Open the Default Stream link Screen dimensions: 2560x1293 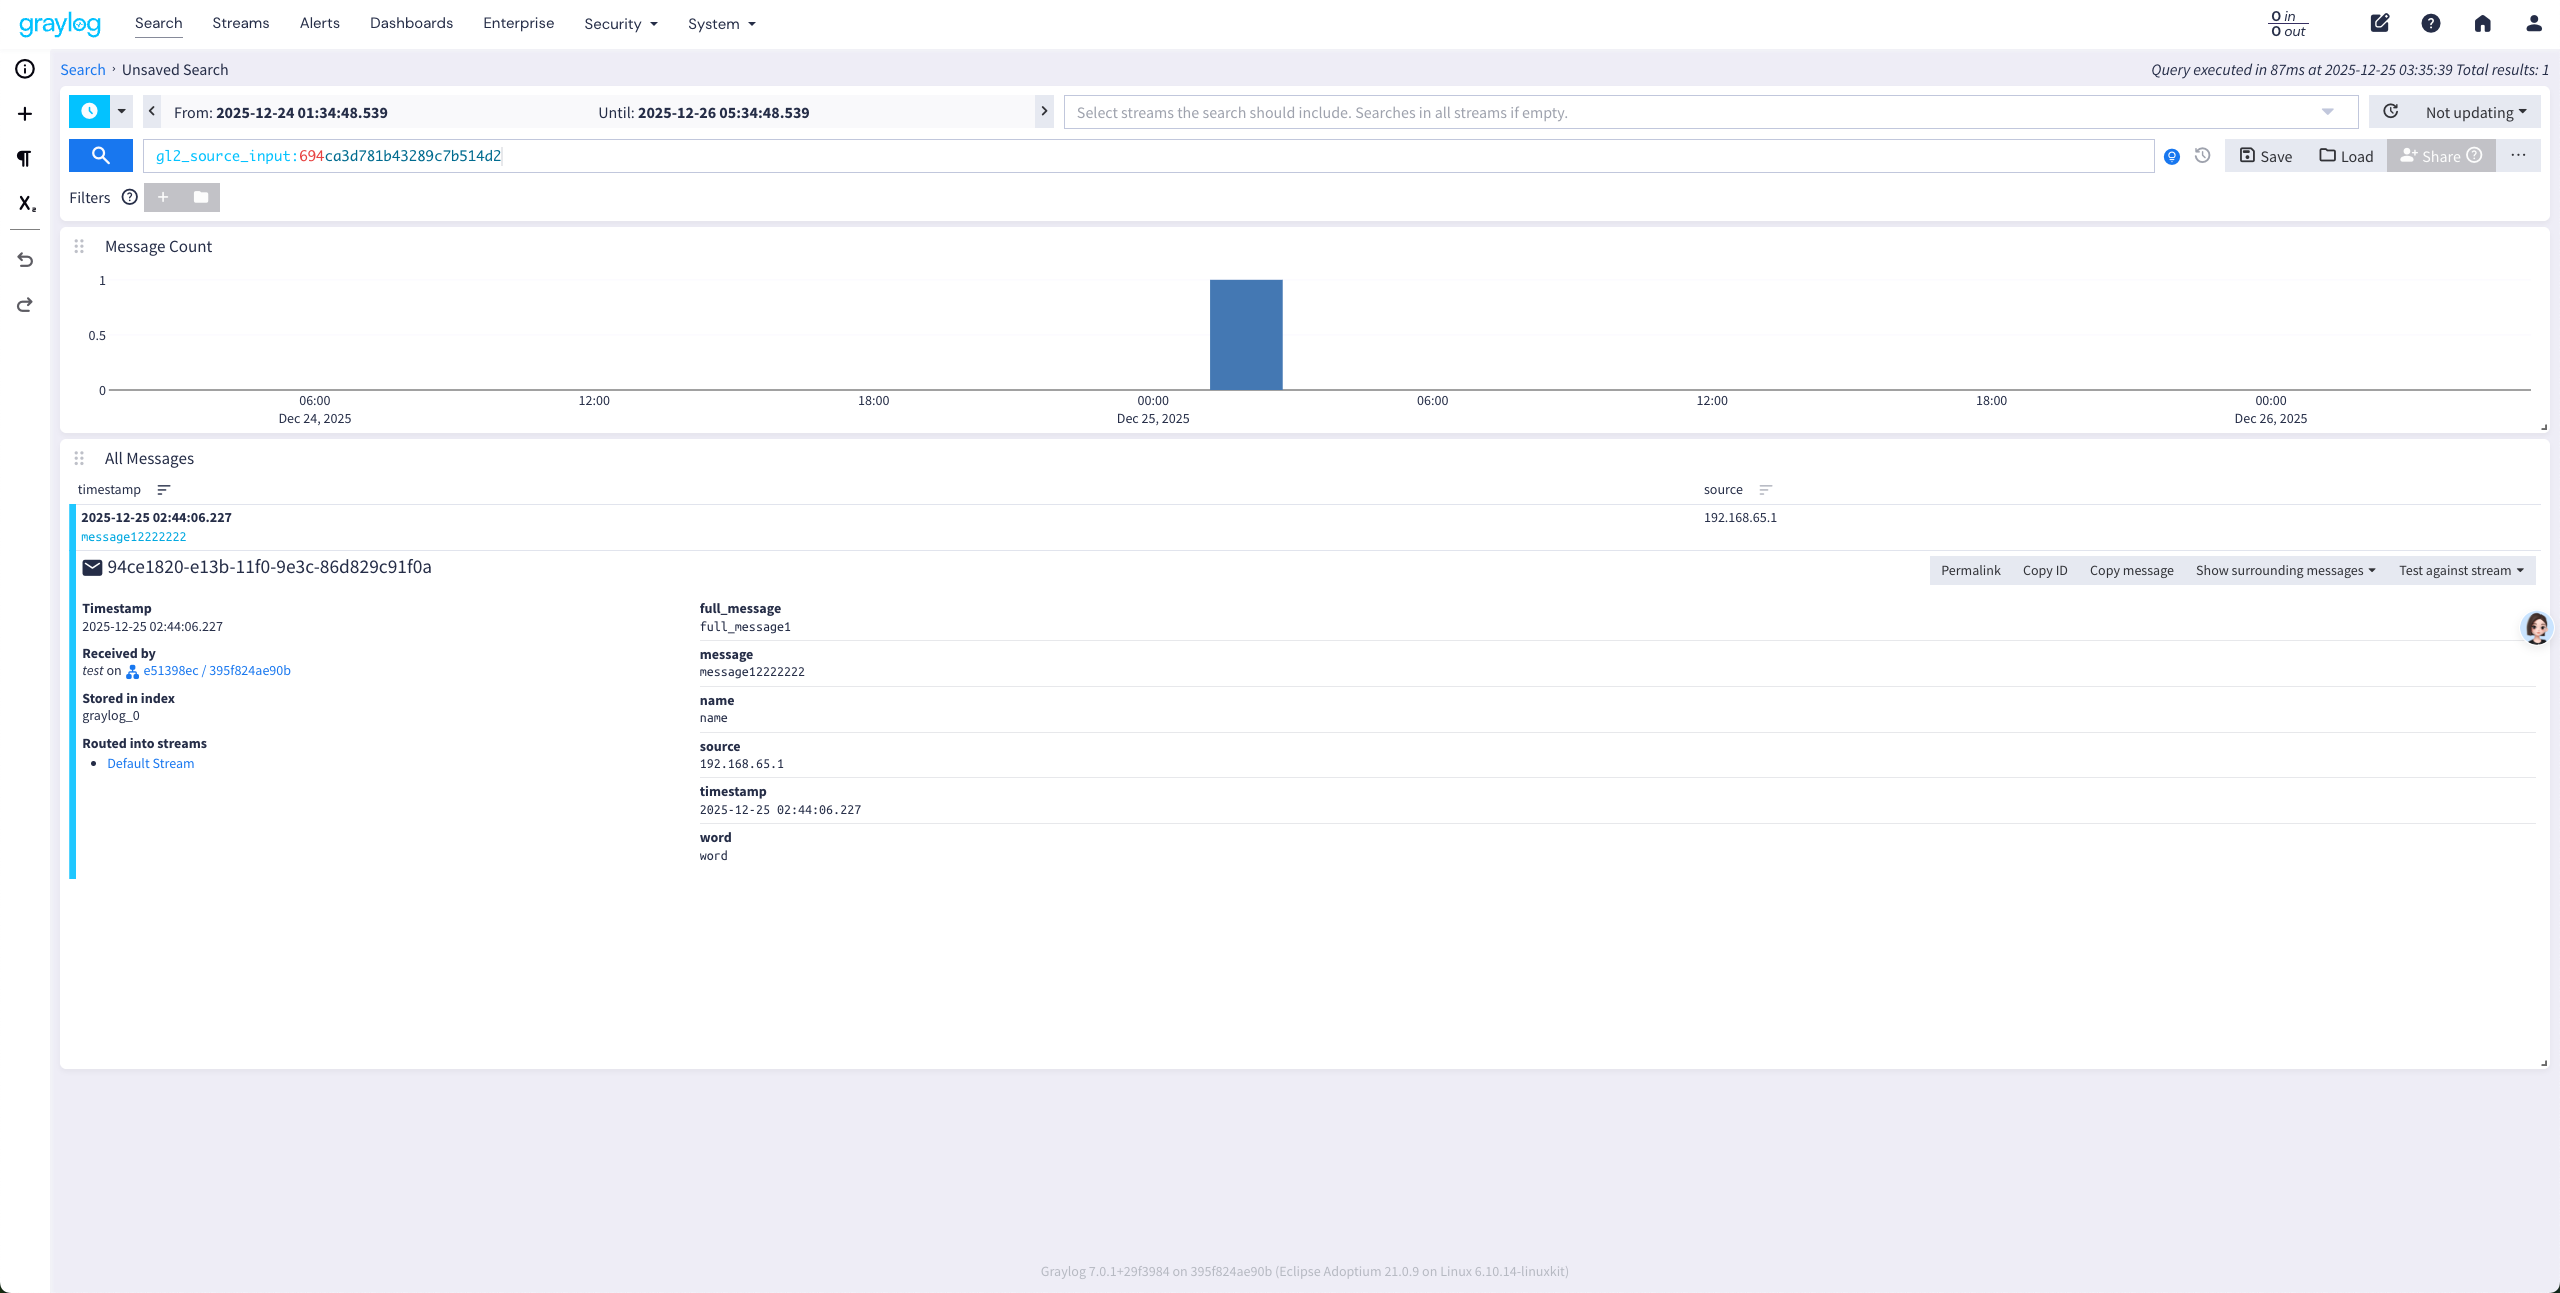coord(150,764)
